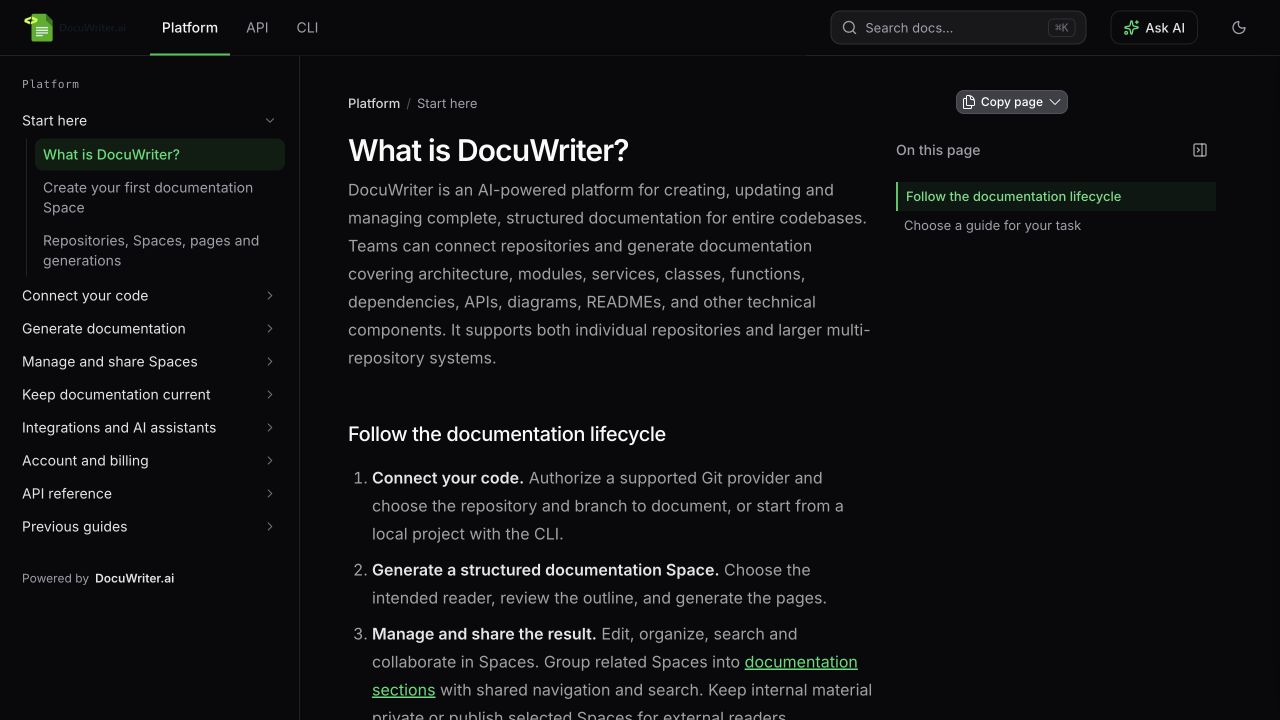
Task: Click the Ask AI button label
Action: coord(1165,28)
